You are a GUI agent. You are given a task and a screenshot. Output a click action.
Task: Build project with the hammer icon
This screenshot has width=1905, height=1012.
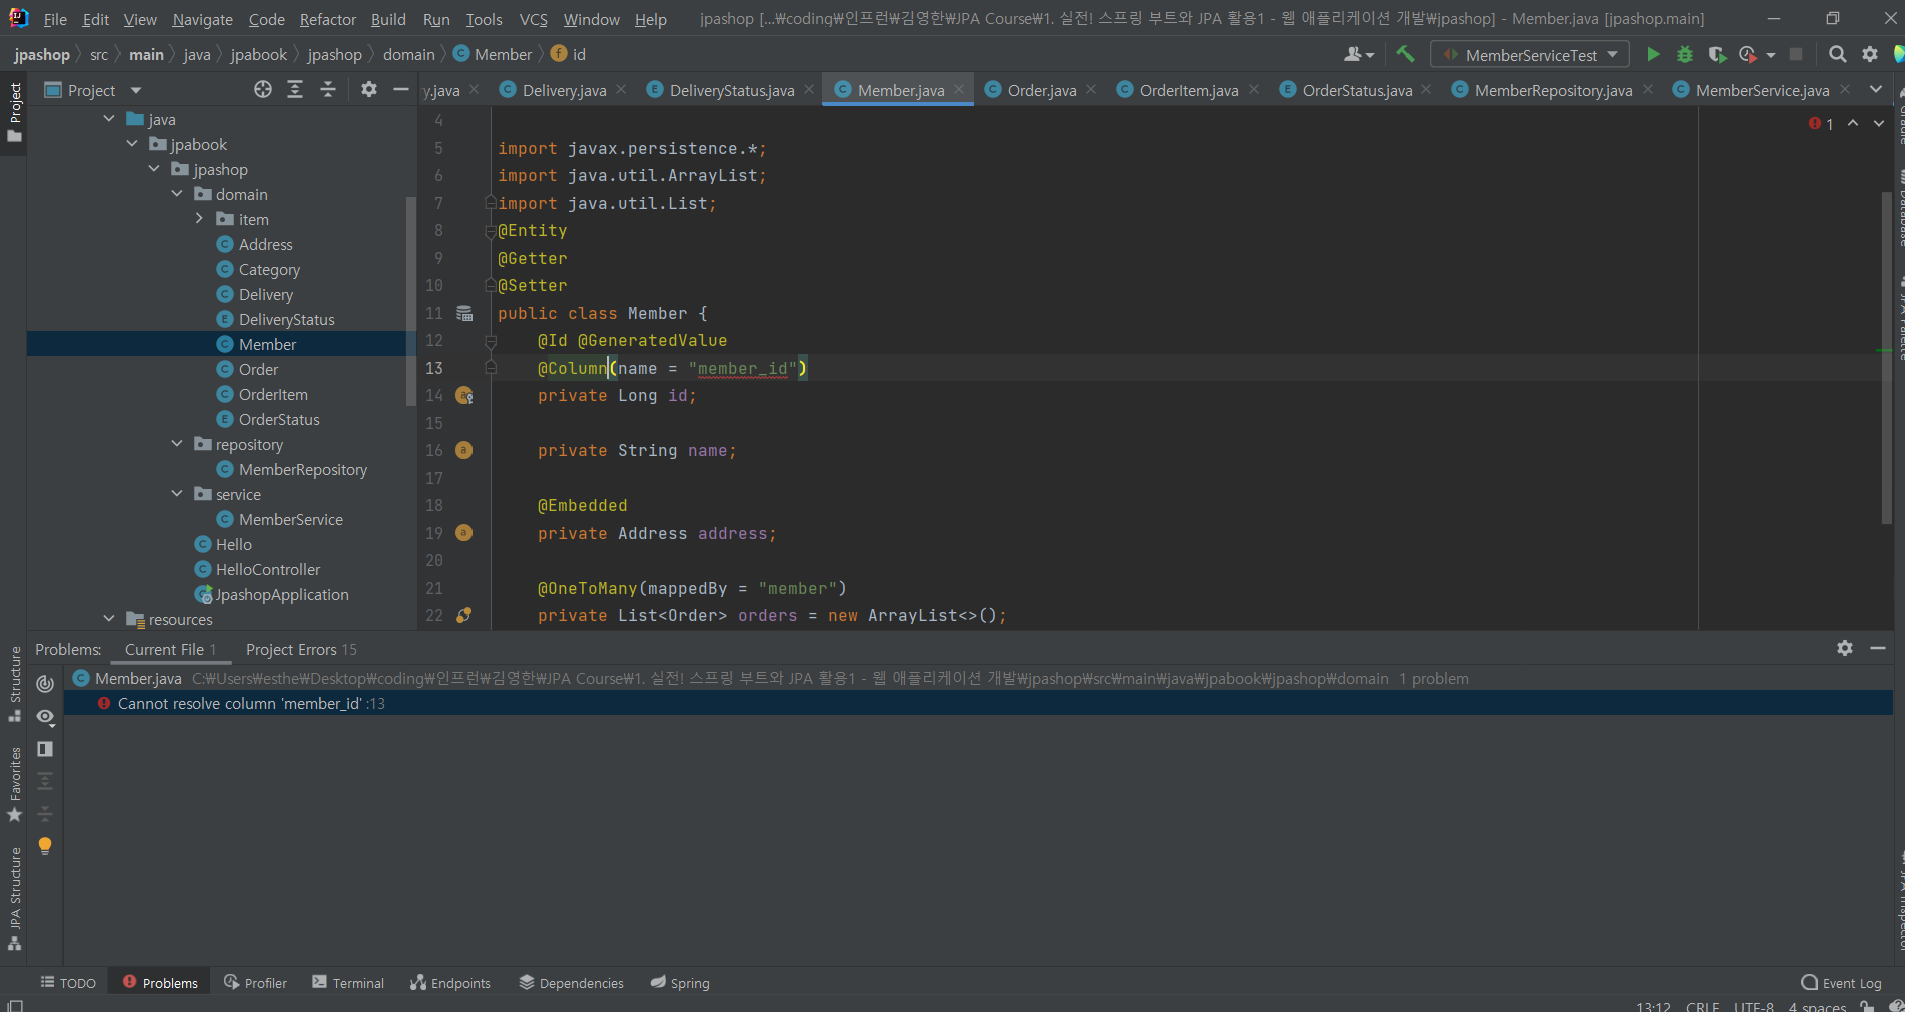tap(1405, 55)
